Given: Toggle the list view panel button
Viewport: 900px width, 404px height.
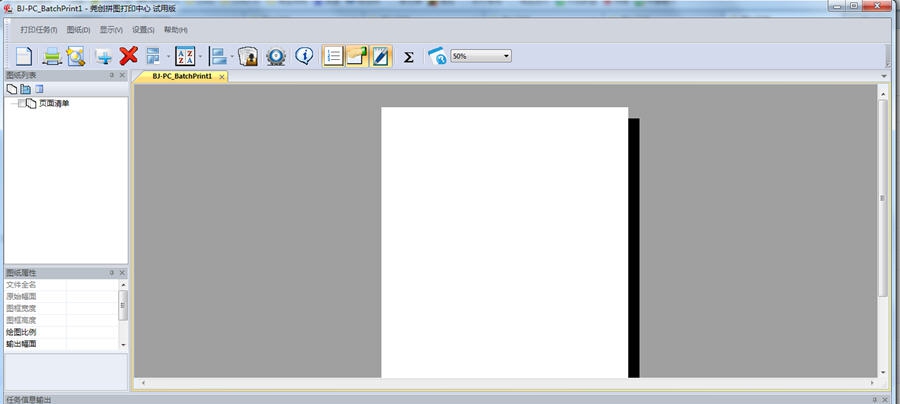Looking at the screenshot, I should 333,56.
